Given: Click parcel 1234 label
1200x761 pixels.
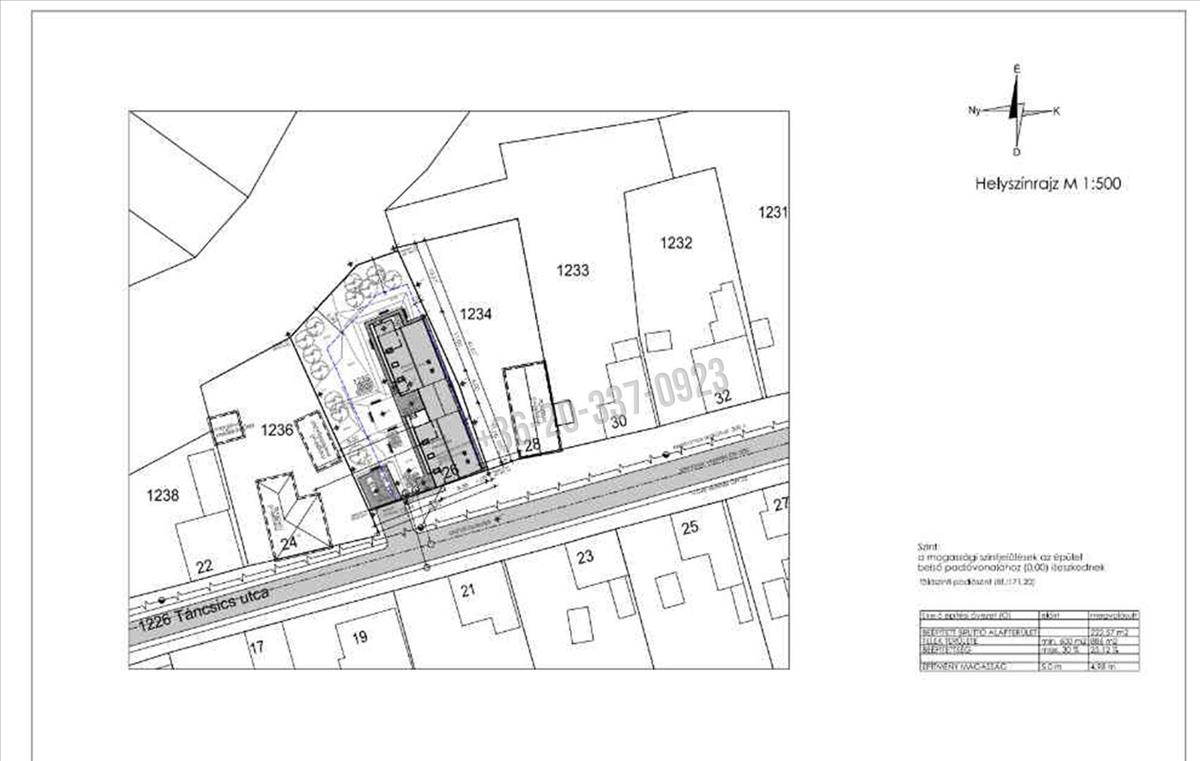Looking at the screenshot, I should click(477, 314).
